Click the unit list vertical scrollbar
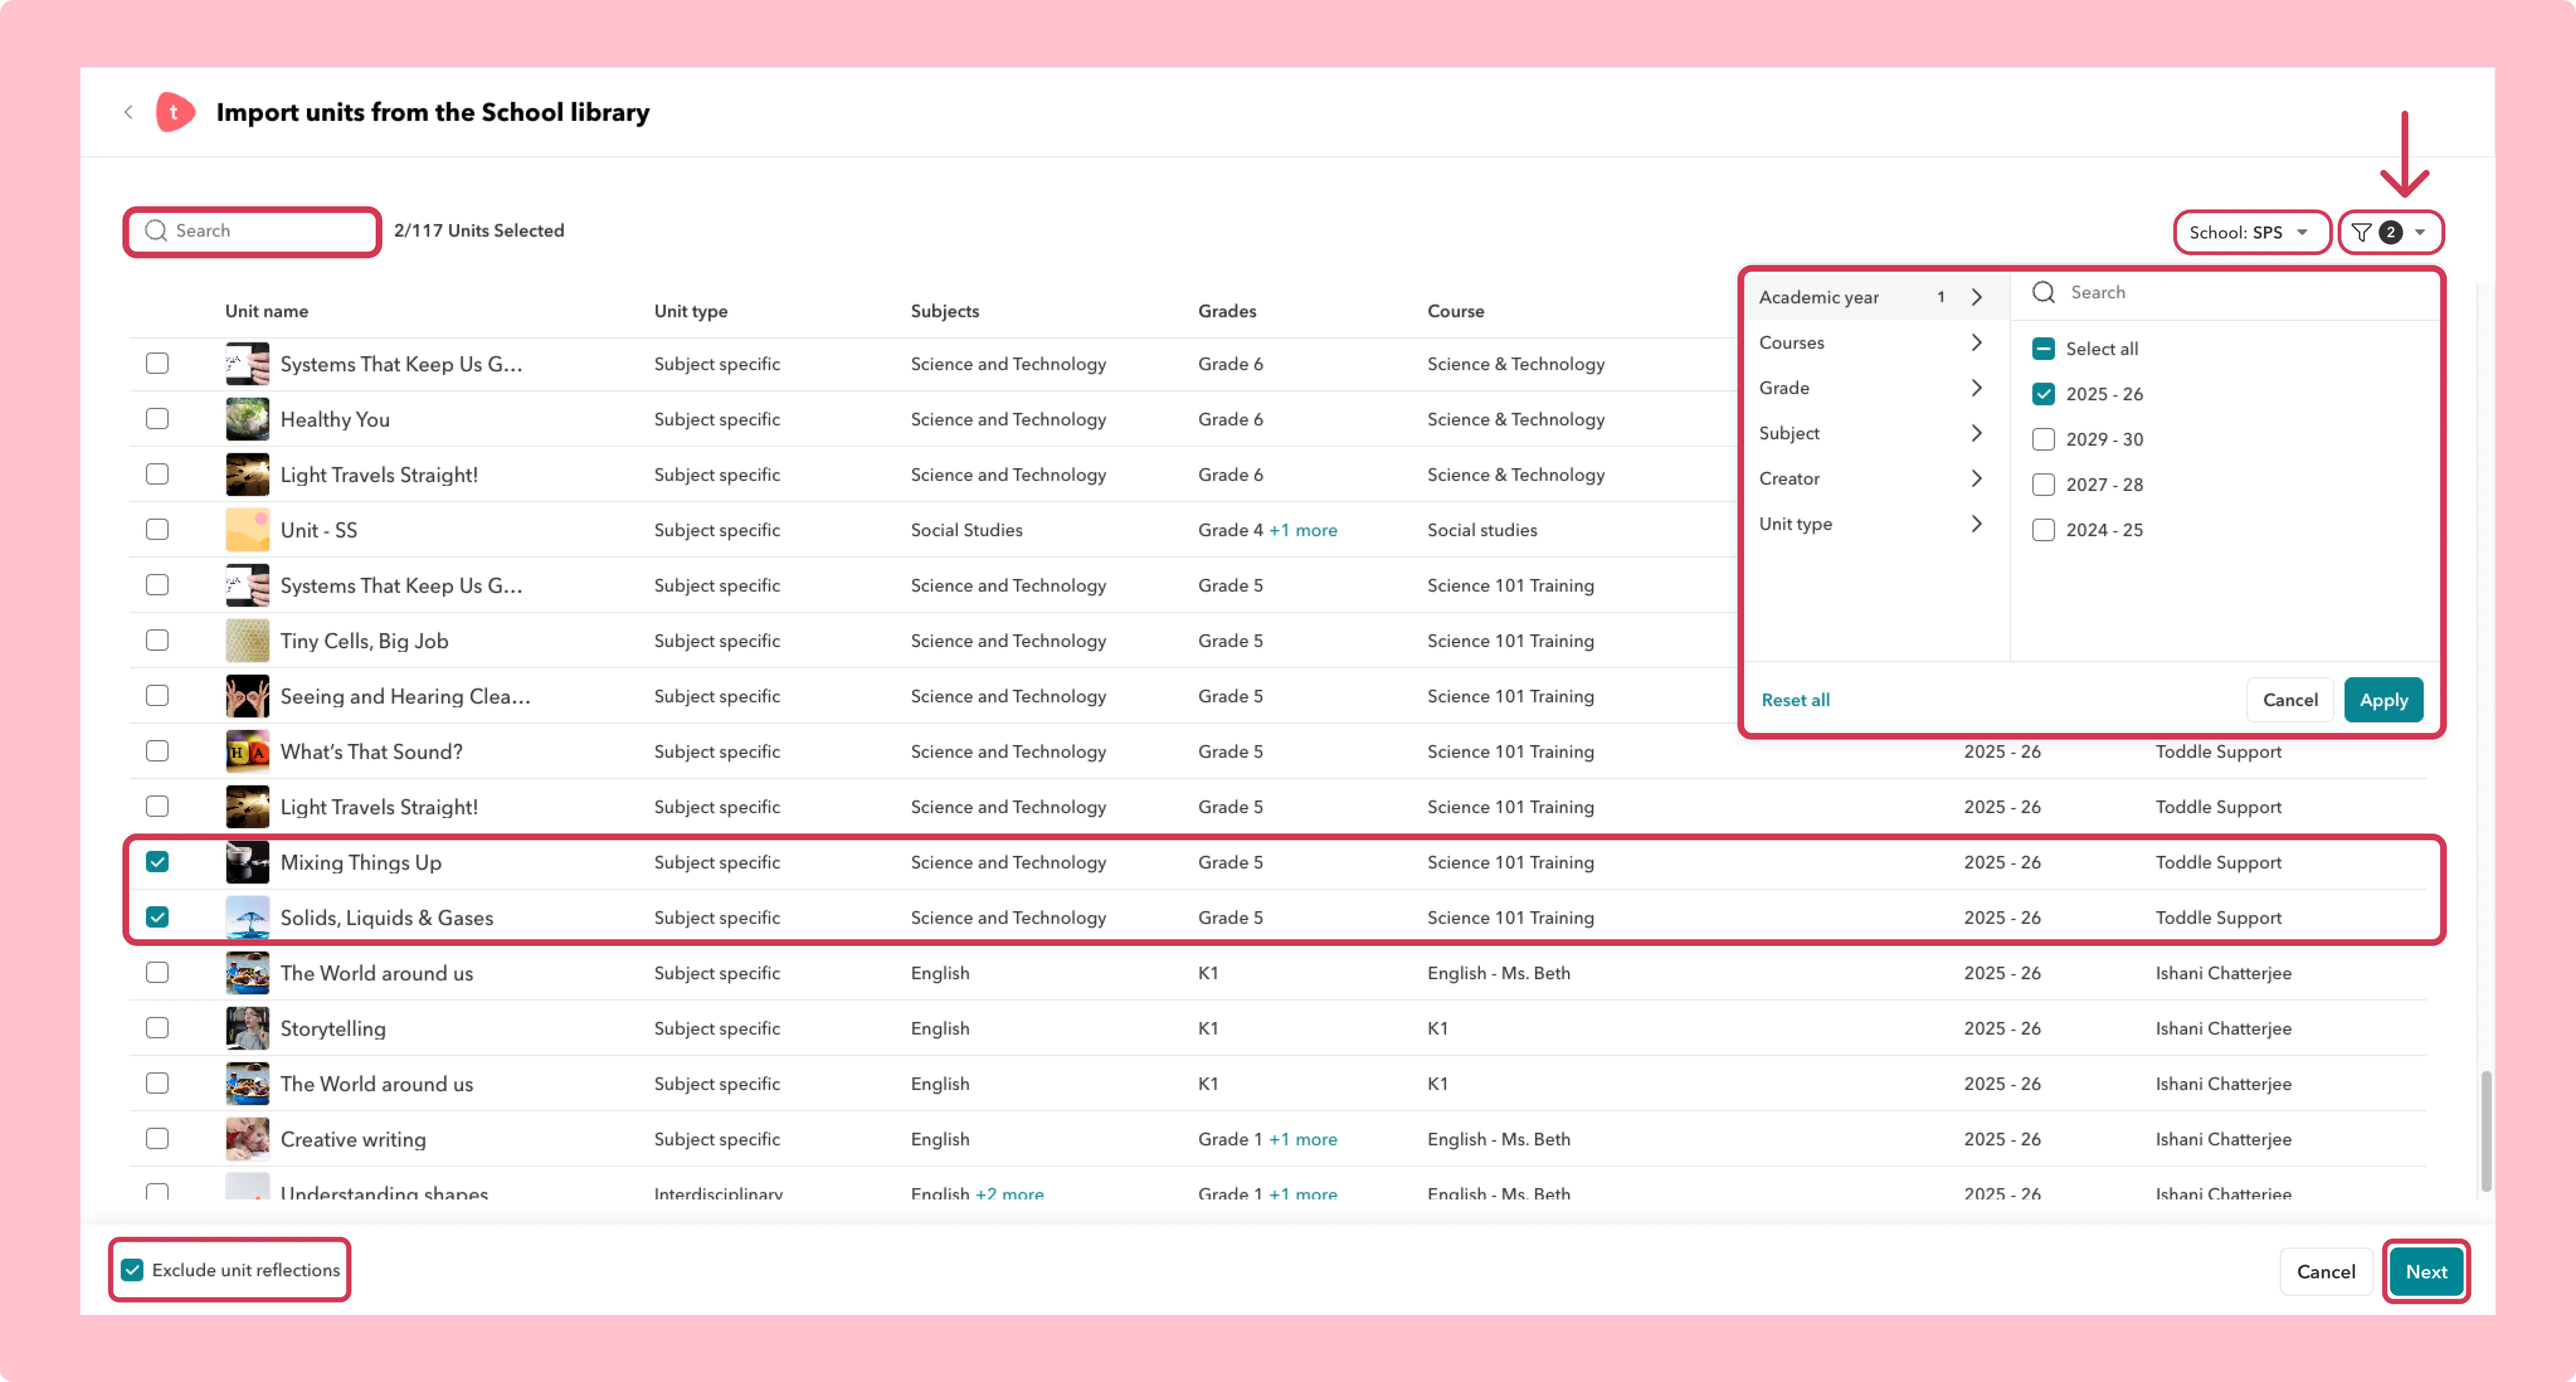2576x1382 pixels. pos(2485,1131)
